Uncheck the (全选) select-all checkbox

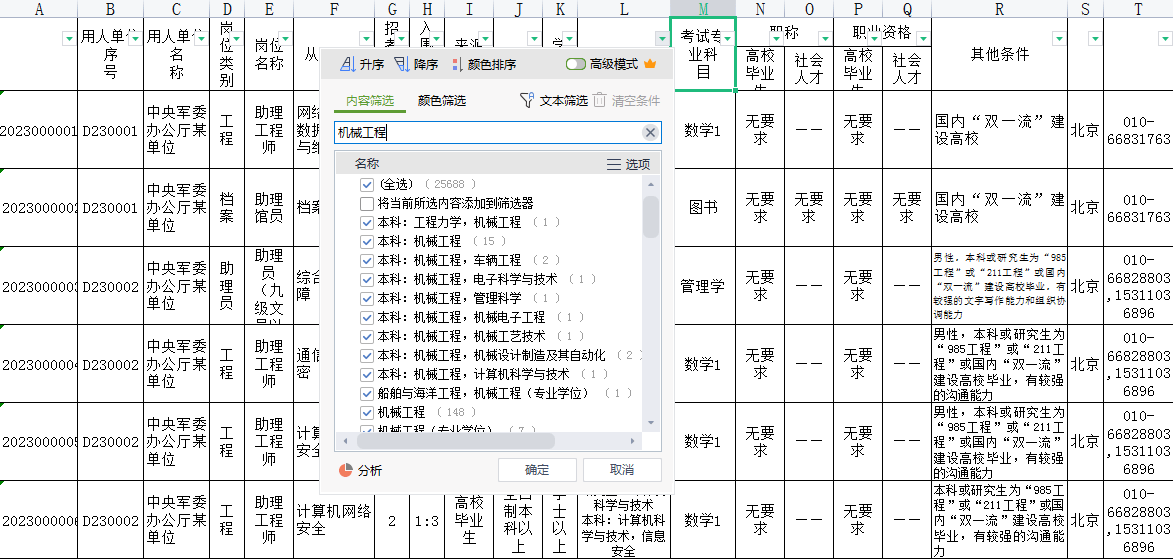coord(367,185)
